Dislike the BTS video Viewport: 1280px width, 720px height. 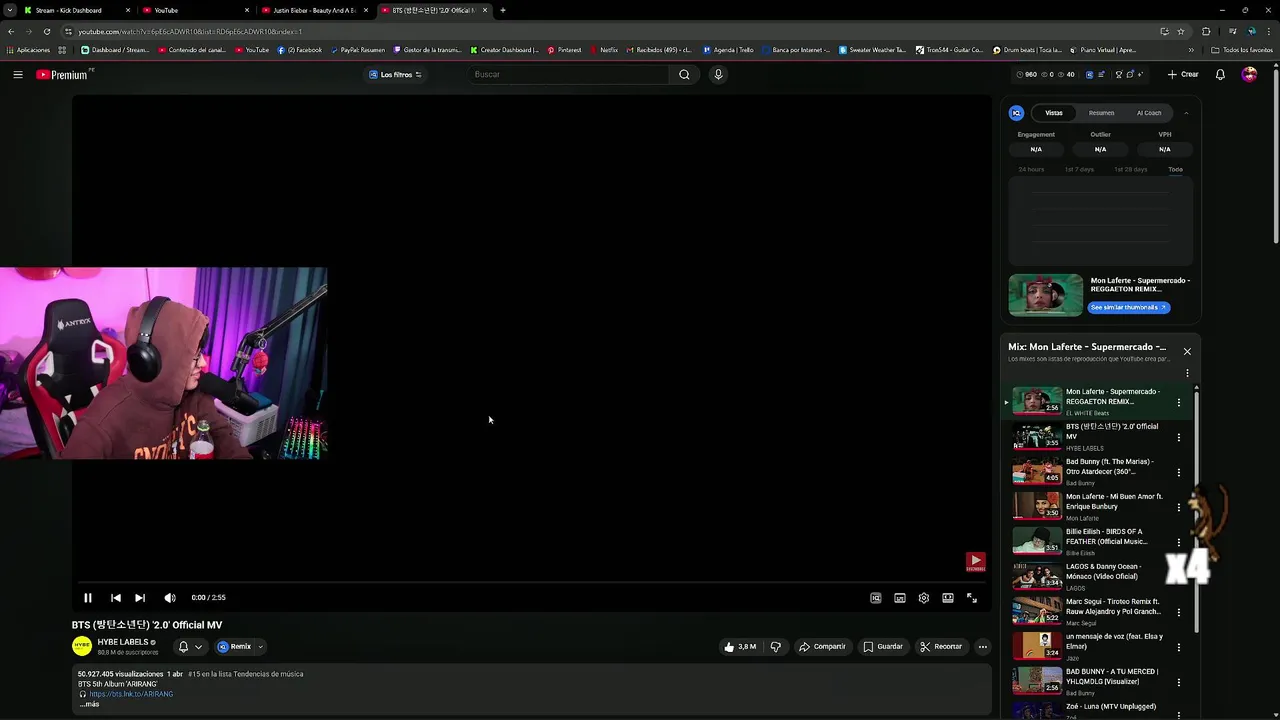click(x=775, y=647)
